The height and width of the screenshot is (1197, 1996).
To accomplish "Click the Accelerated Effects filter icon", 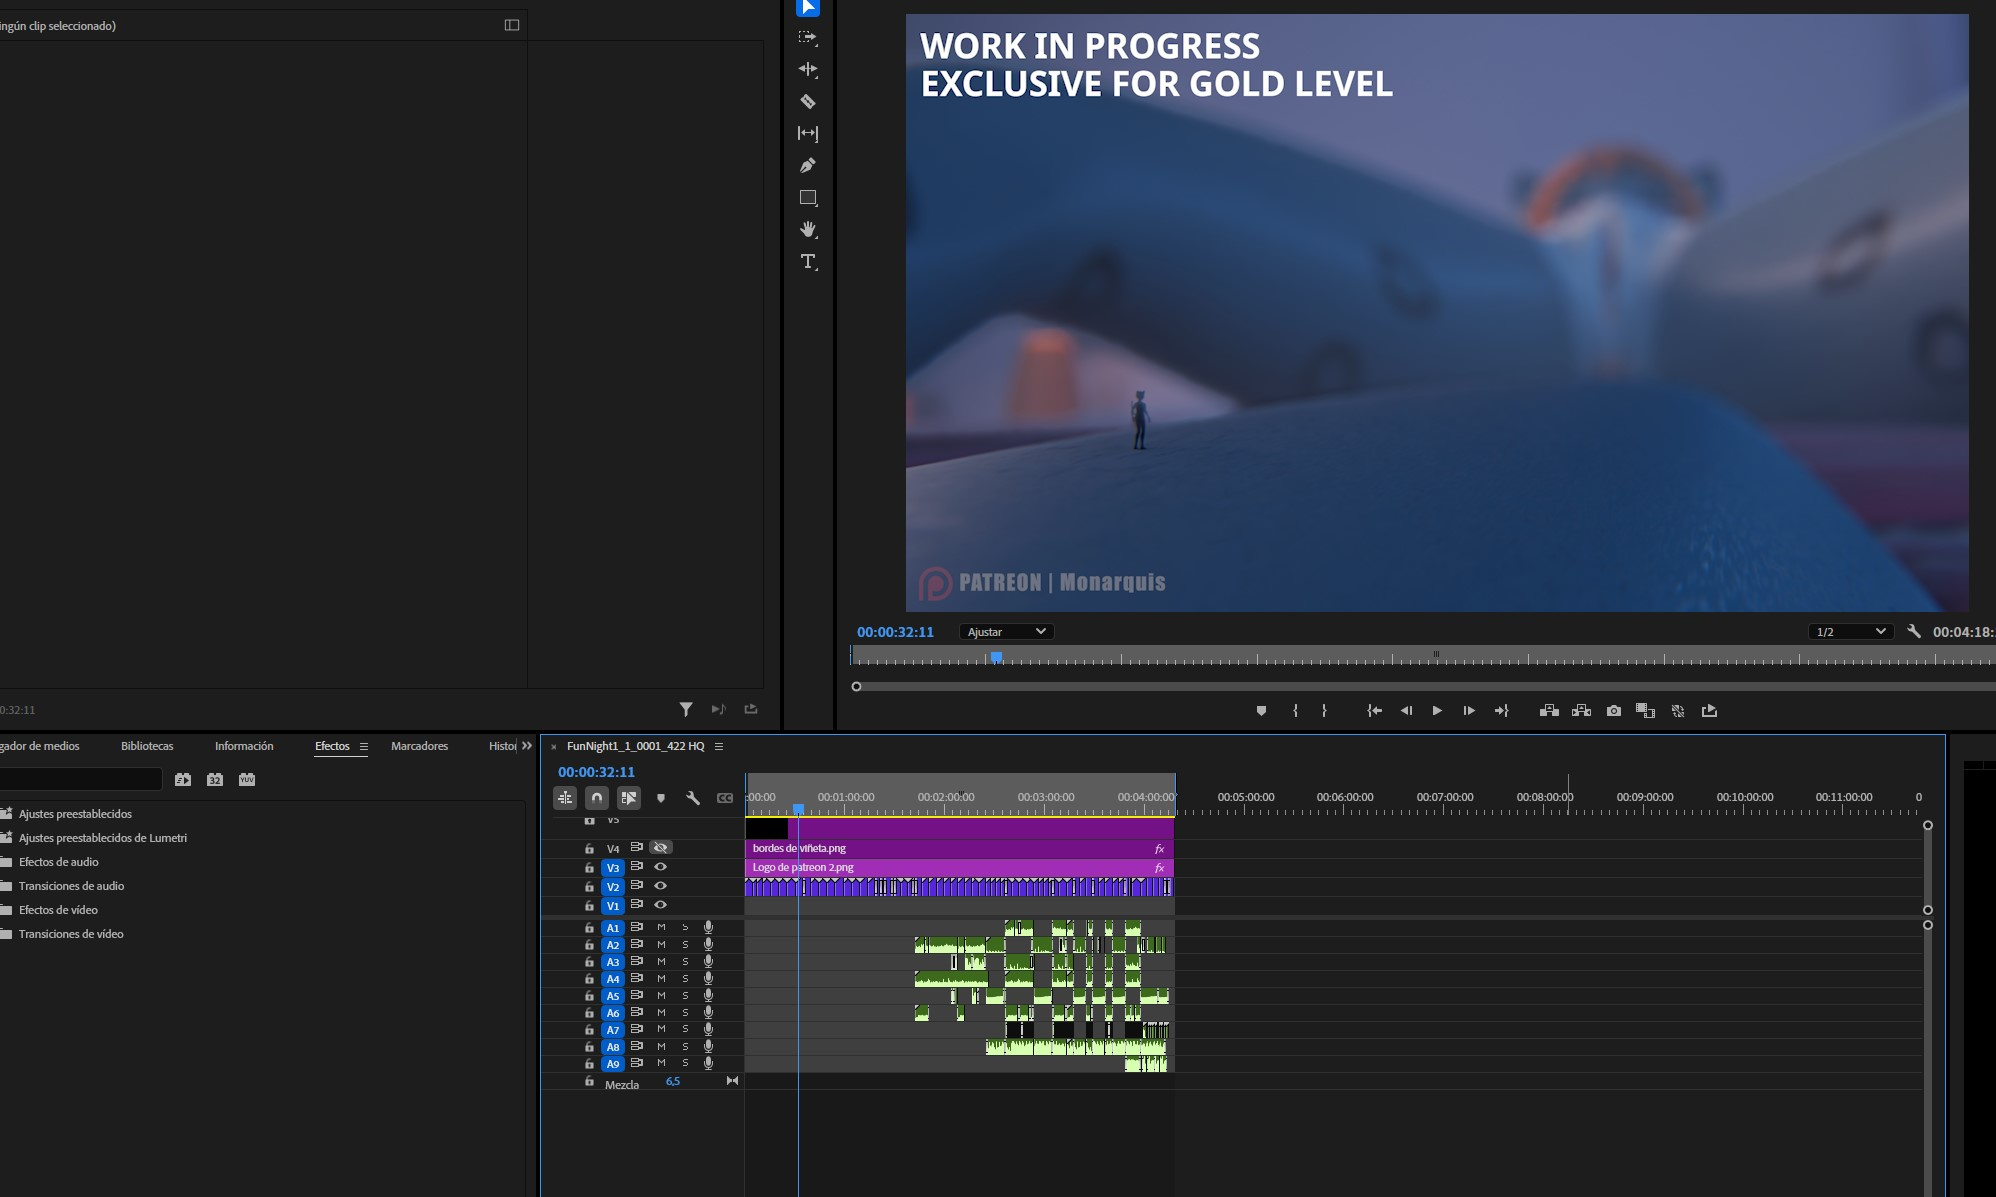I will point(183,779).
